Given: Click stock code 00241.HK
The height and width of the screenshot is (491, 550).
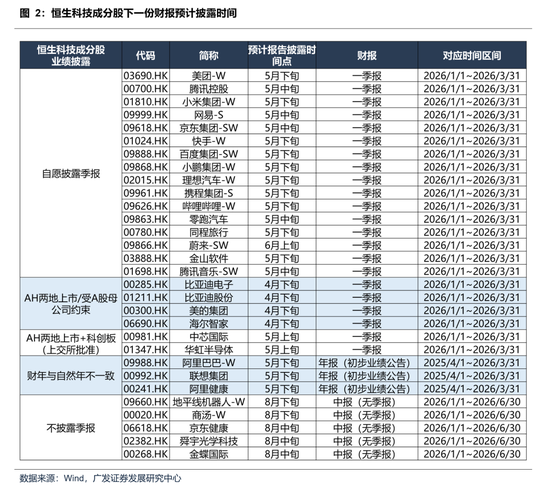Looking at the screenshot, I should tap(146, 389).
